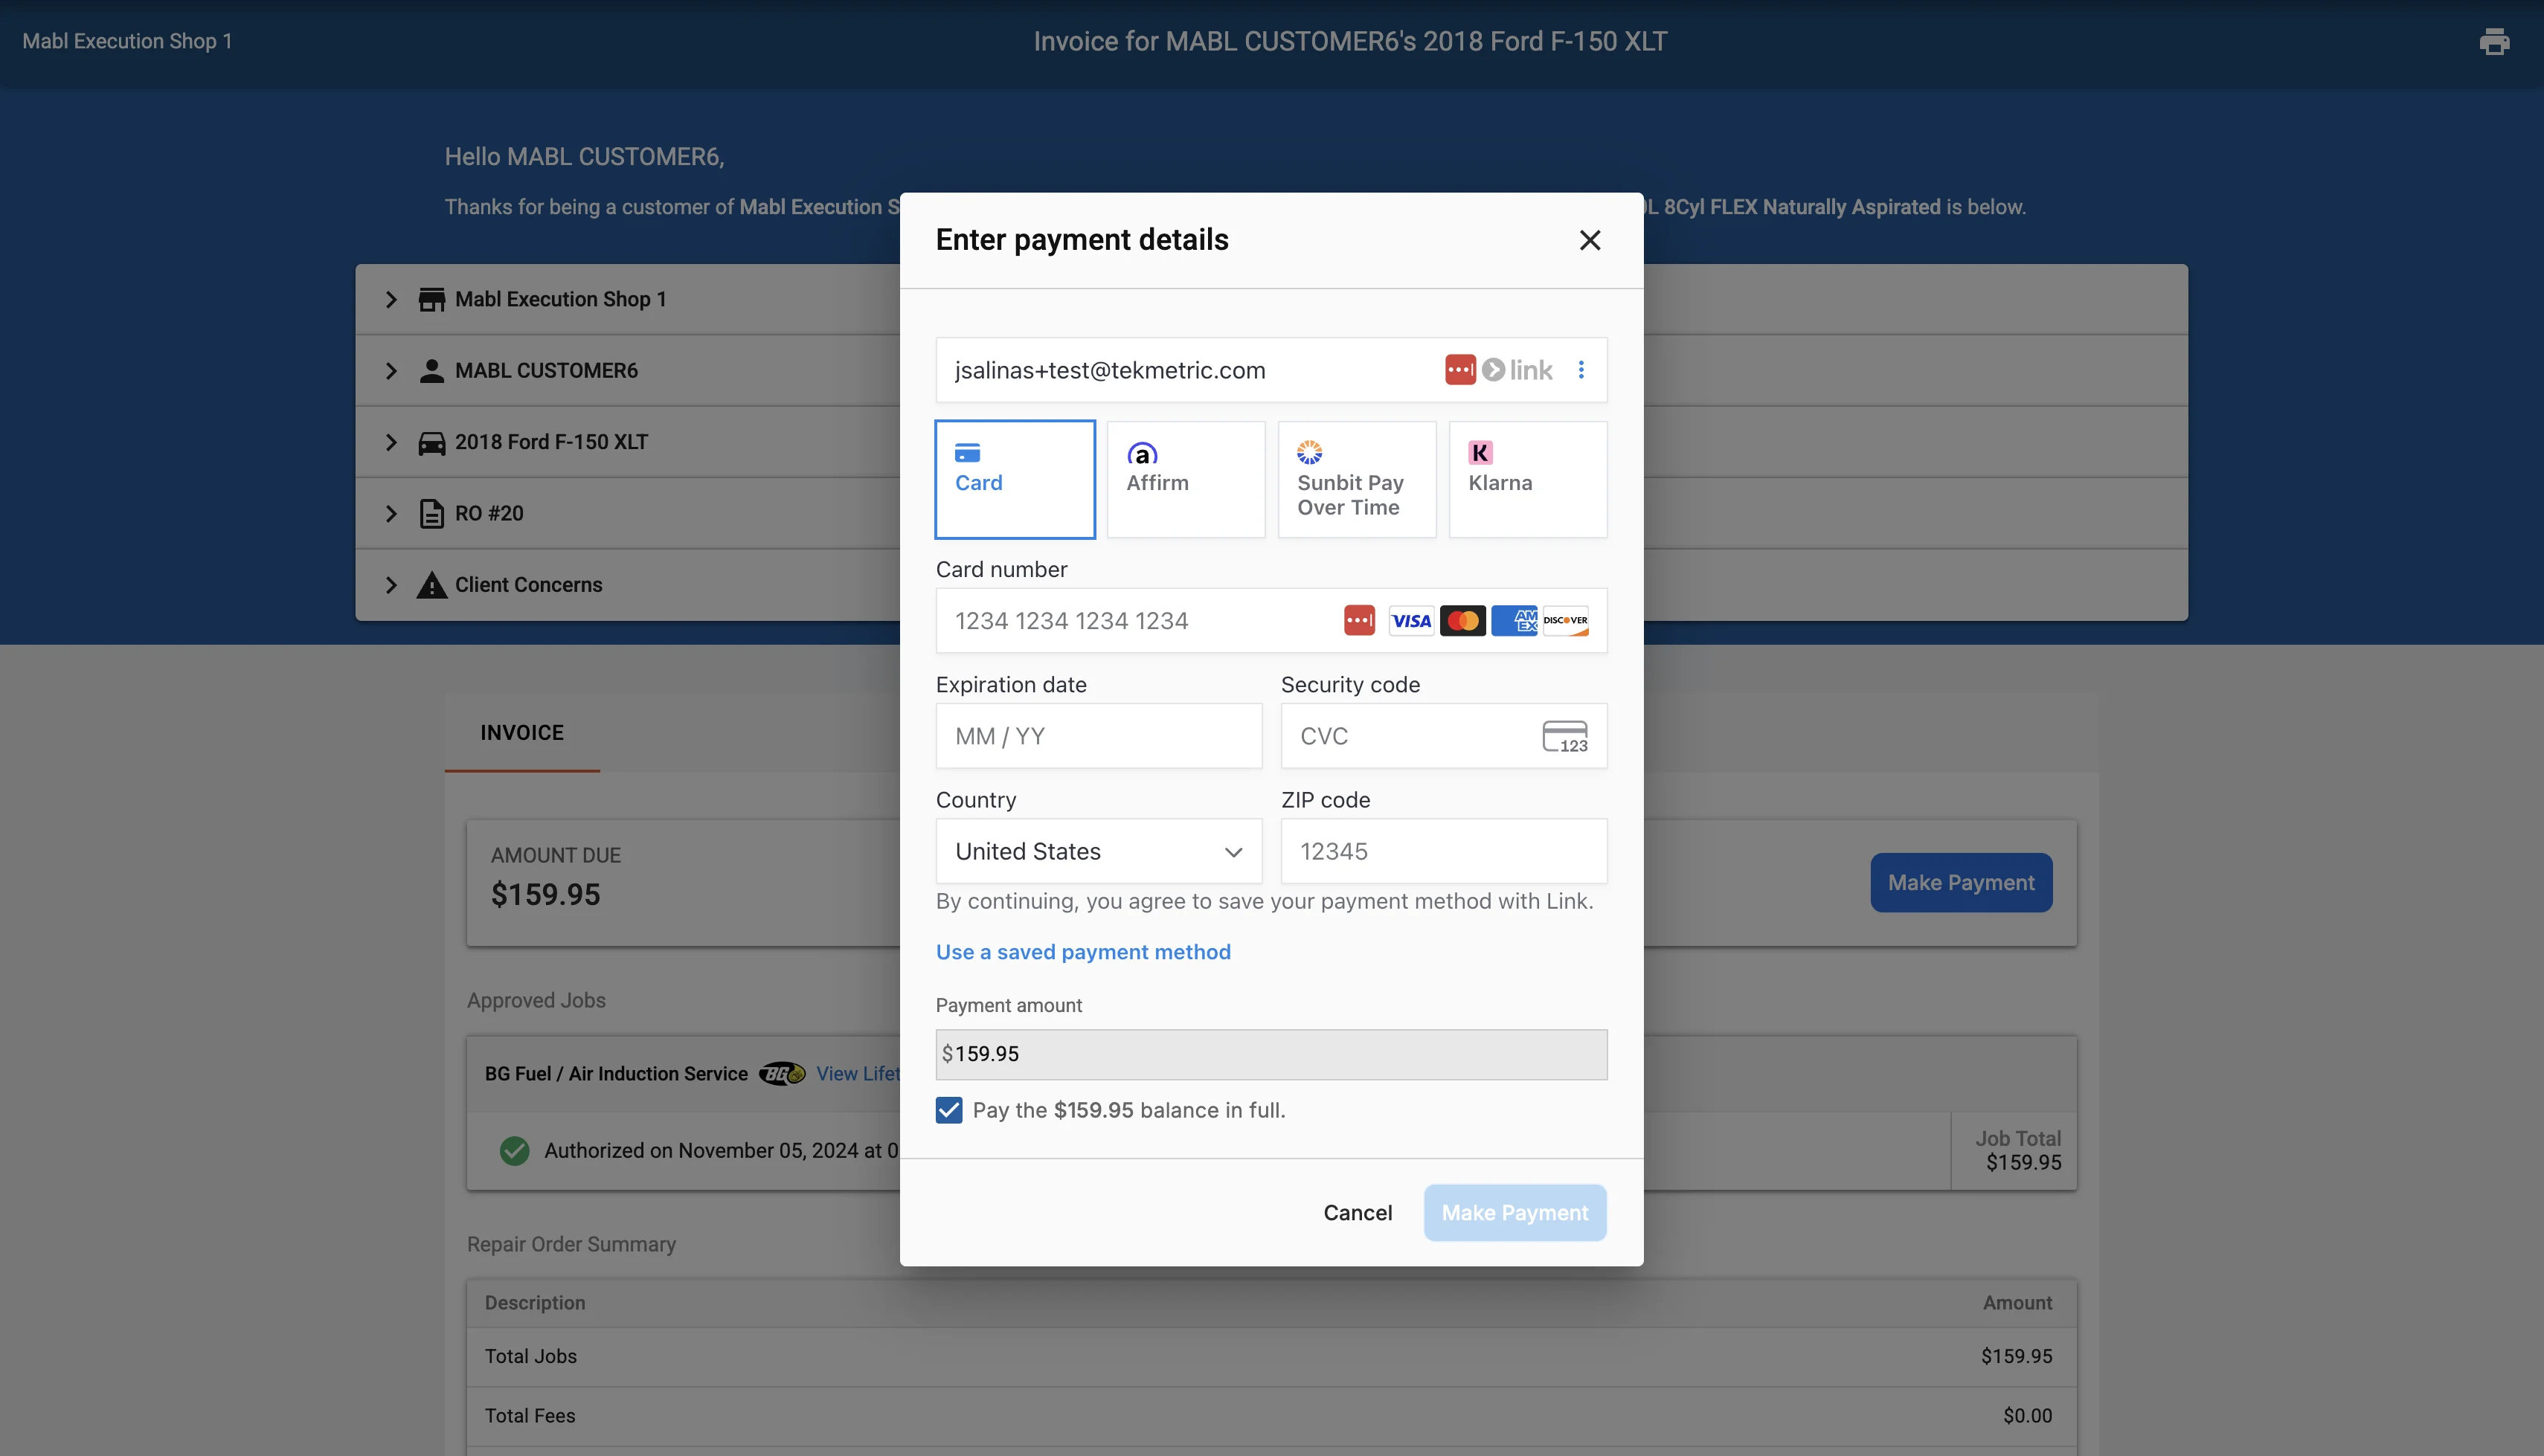This screenshot has height=1456, width=2544.
Task: Choose Klarna as payment option
Action: click(1527, 479)
